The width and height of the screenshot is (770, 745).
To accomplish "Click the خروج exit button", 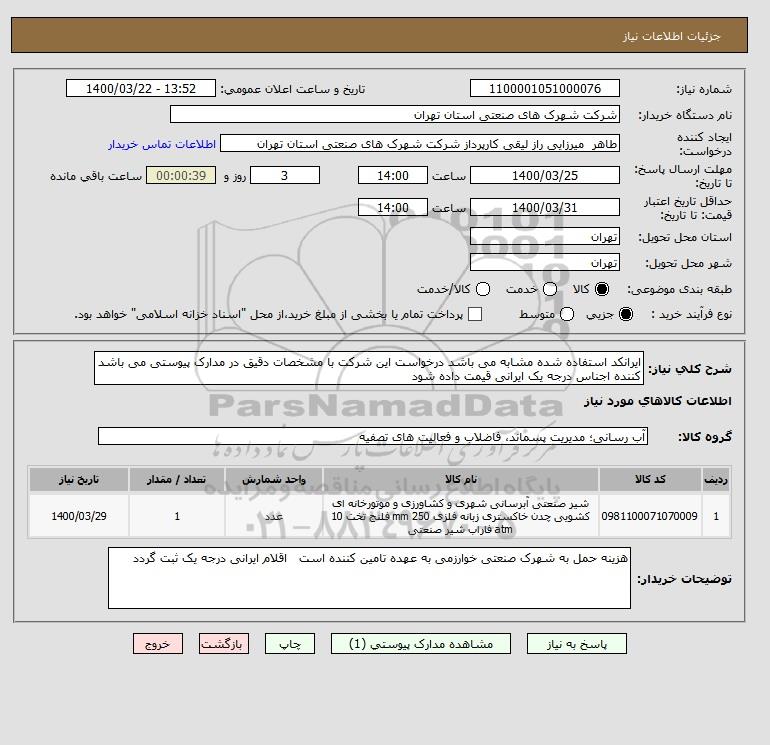I will pyautogui.click(x=158, y=644).
